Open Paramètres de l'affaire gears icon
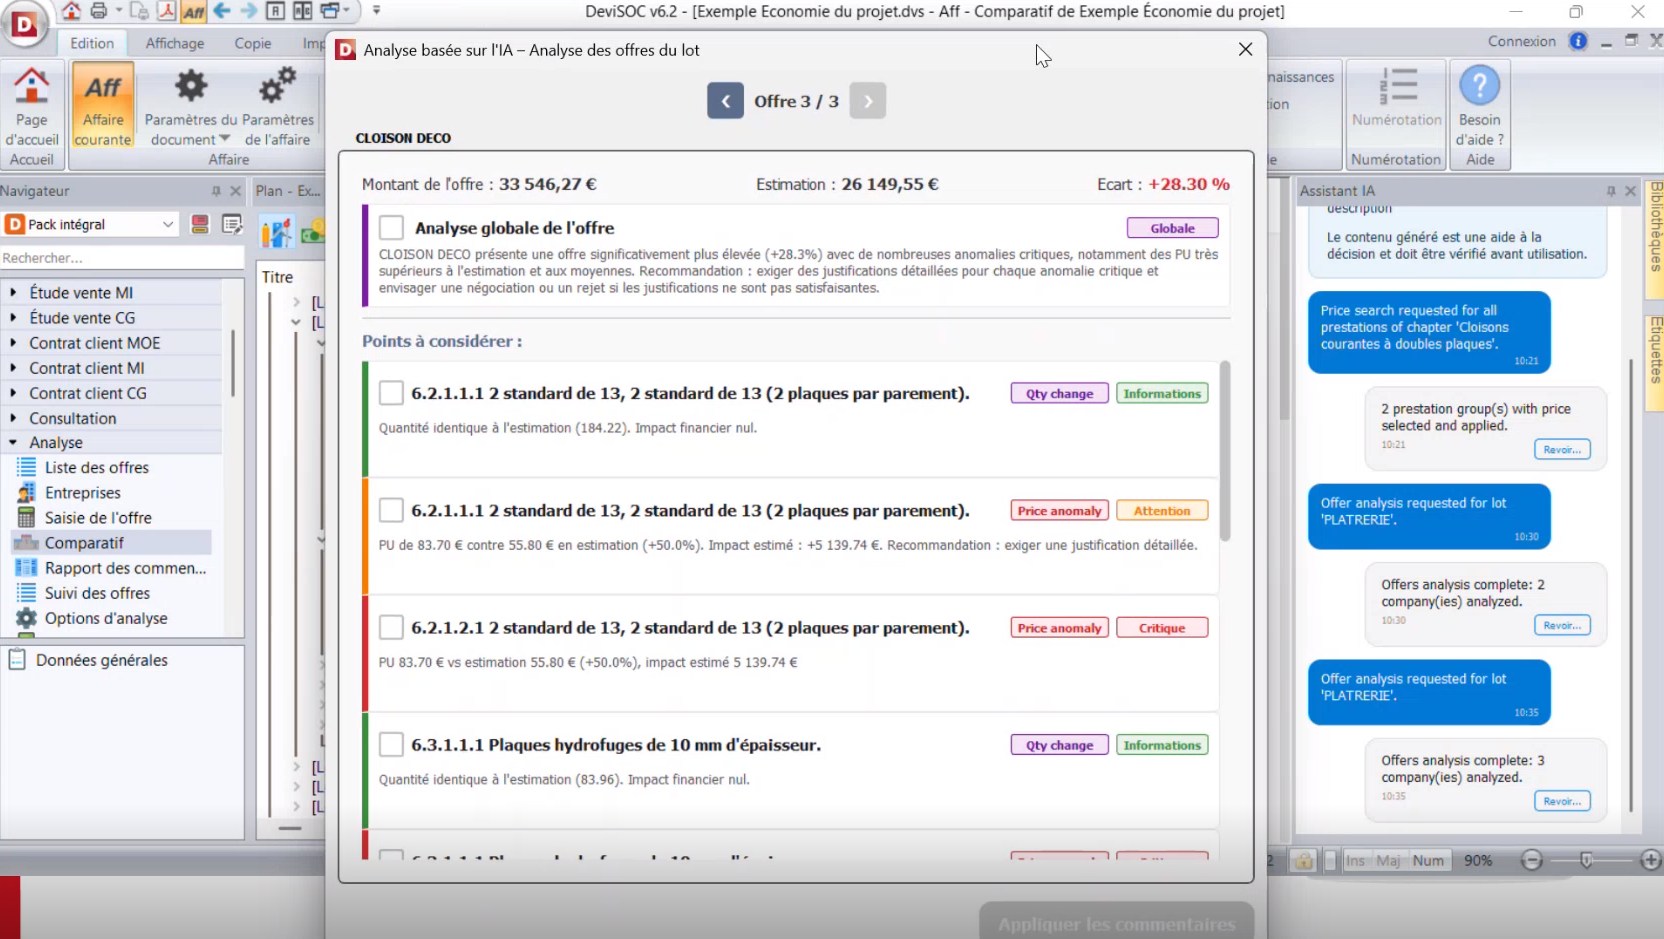Screen dimensions: 1664x939 click(278, 87)
